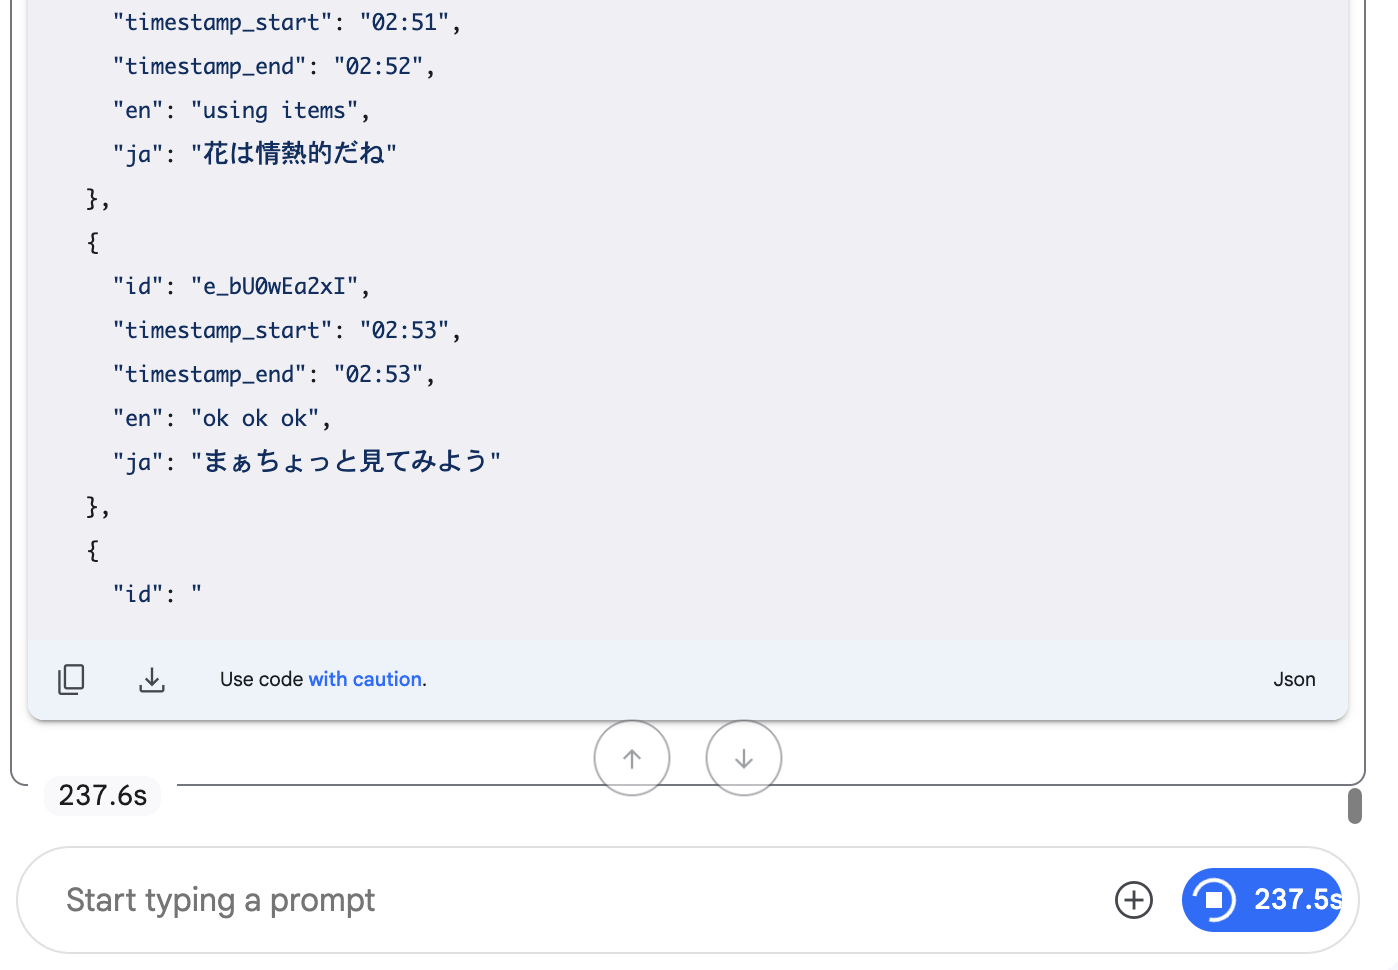1398x970 pixels.
Task: Click the id value 'e_bU0wEa2xI'
Action: (x=274, y=286)
